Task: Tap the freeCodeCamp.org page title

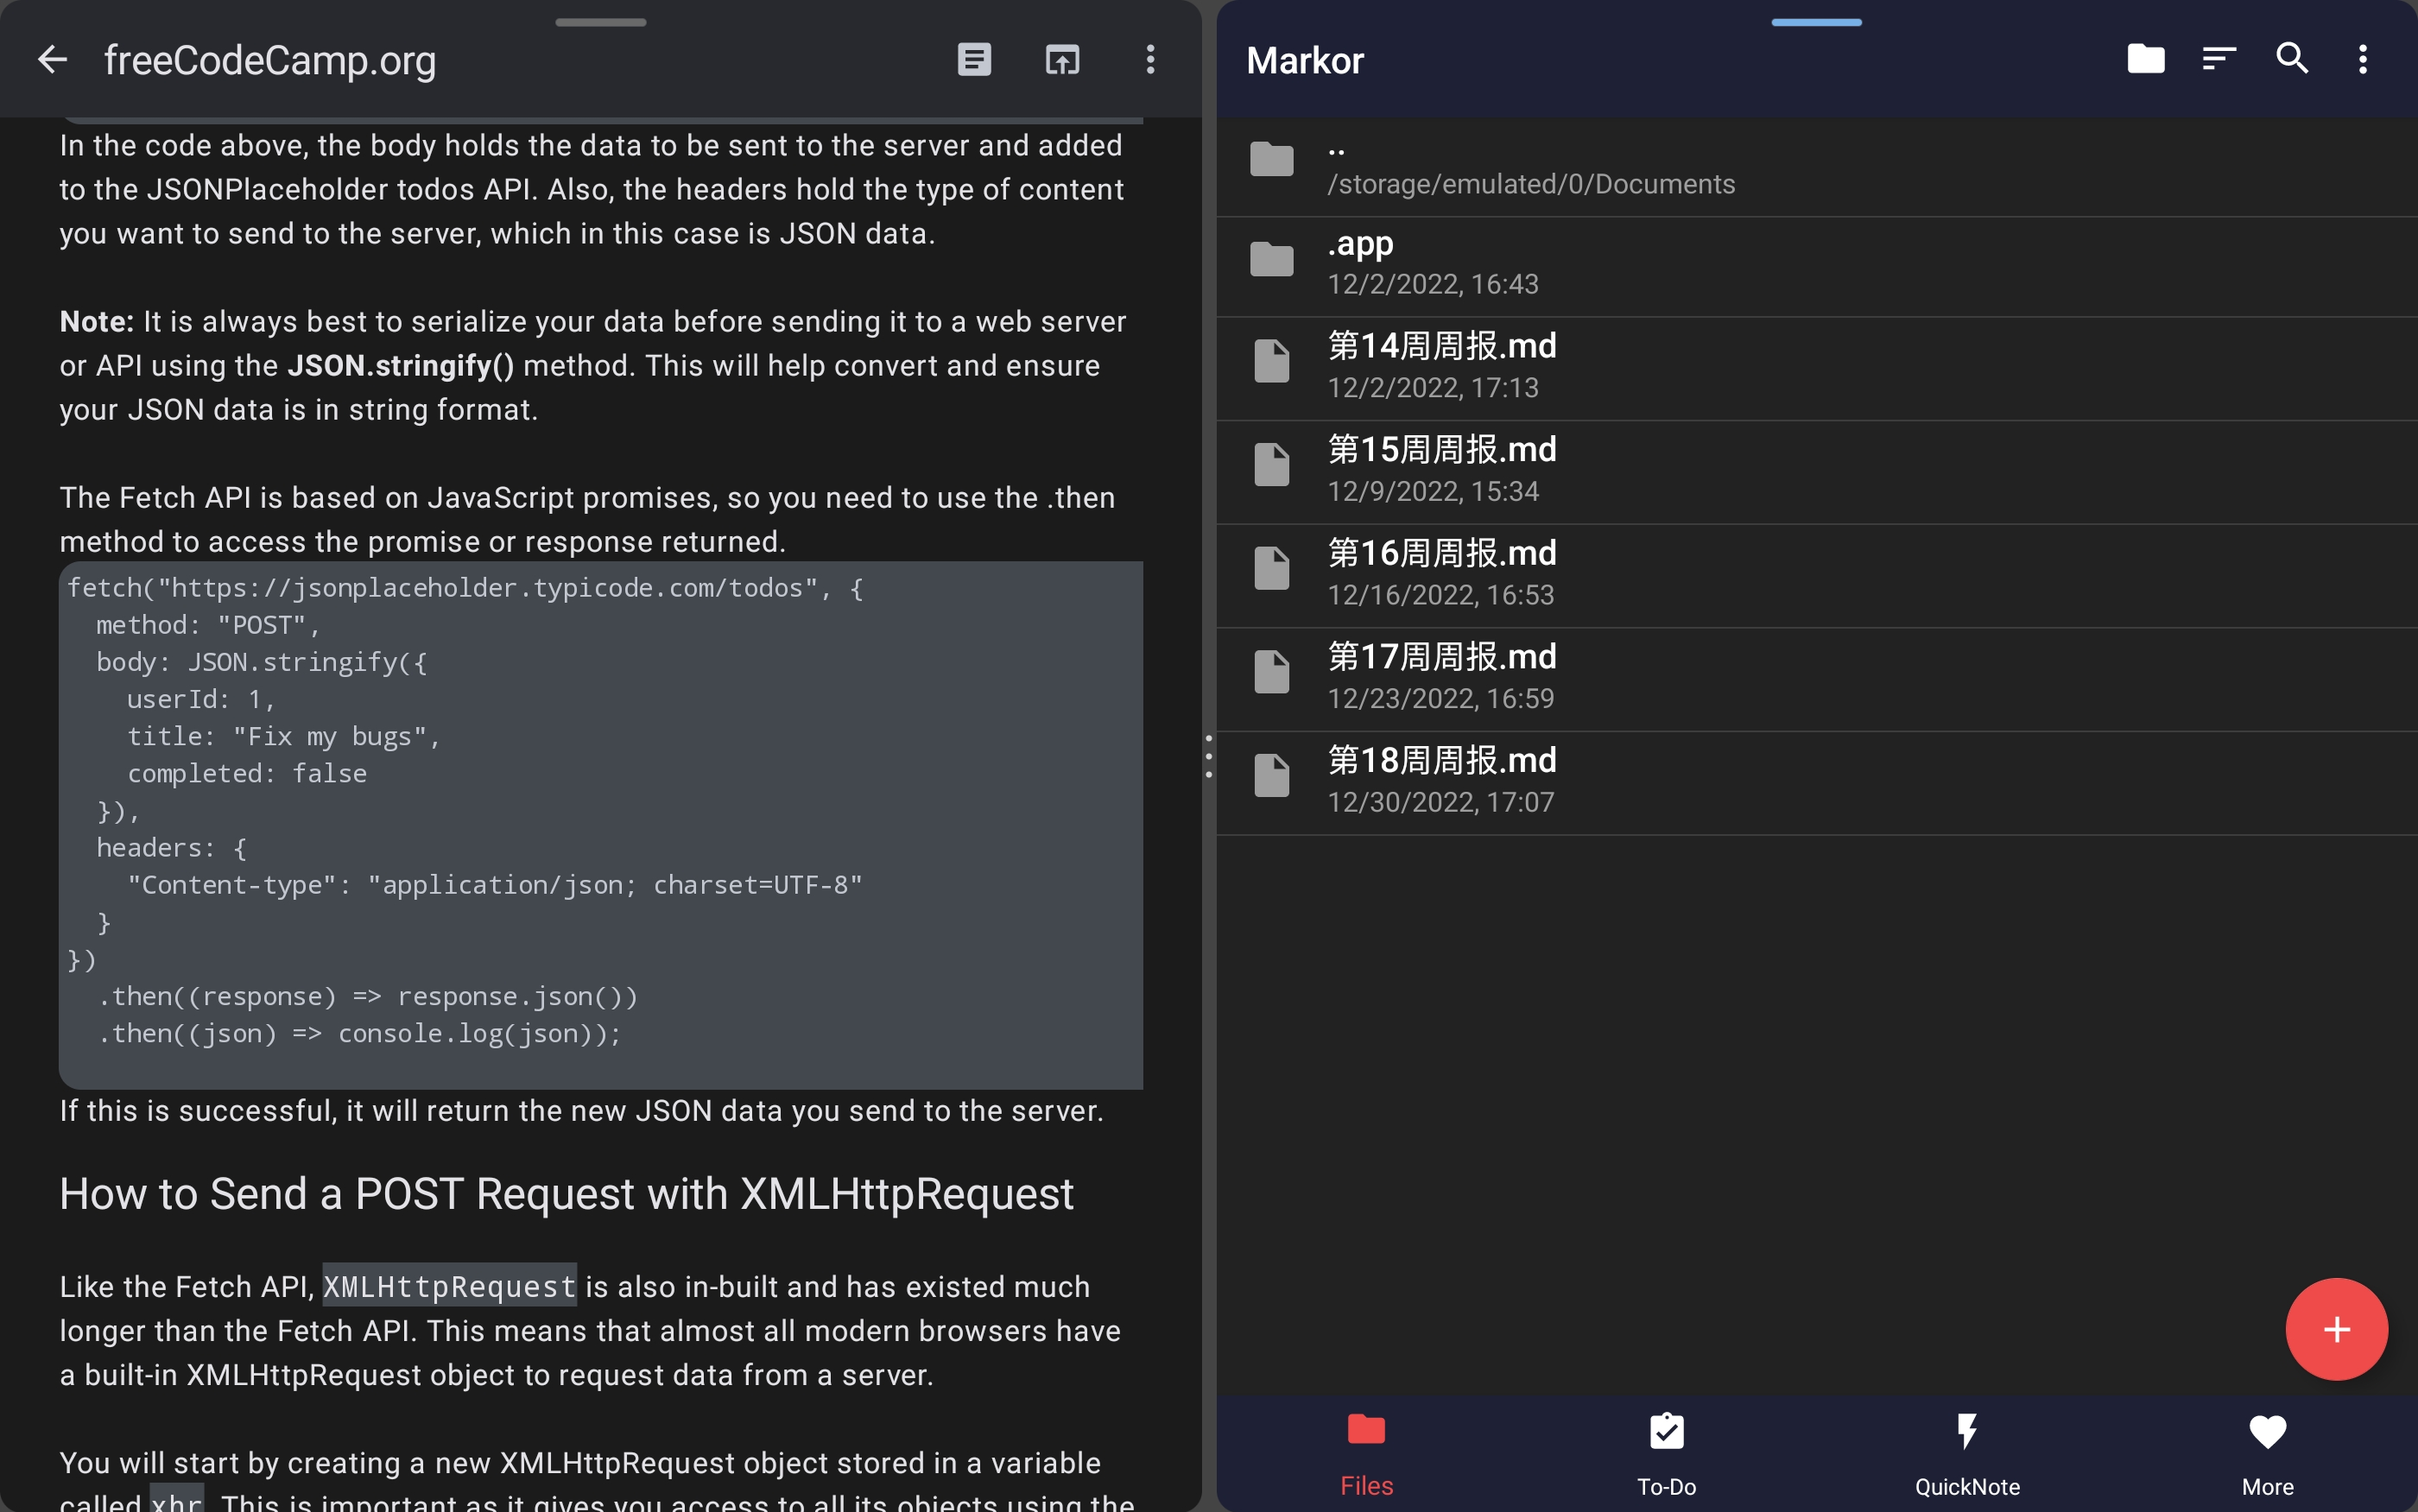Action: (x=271, y=59)
